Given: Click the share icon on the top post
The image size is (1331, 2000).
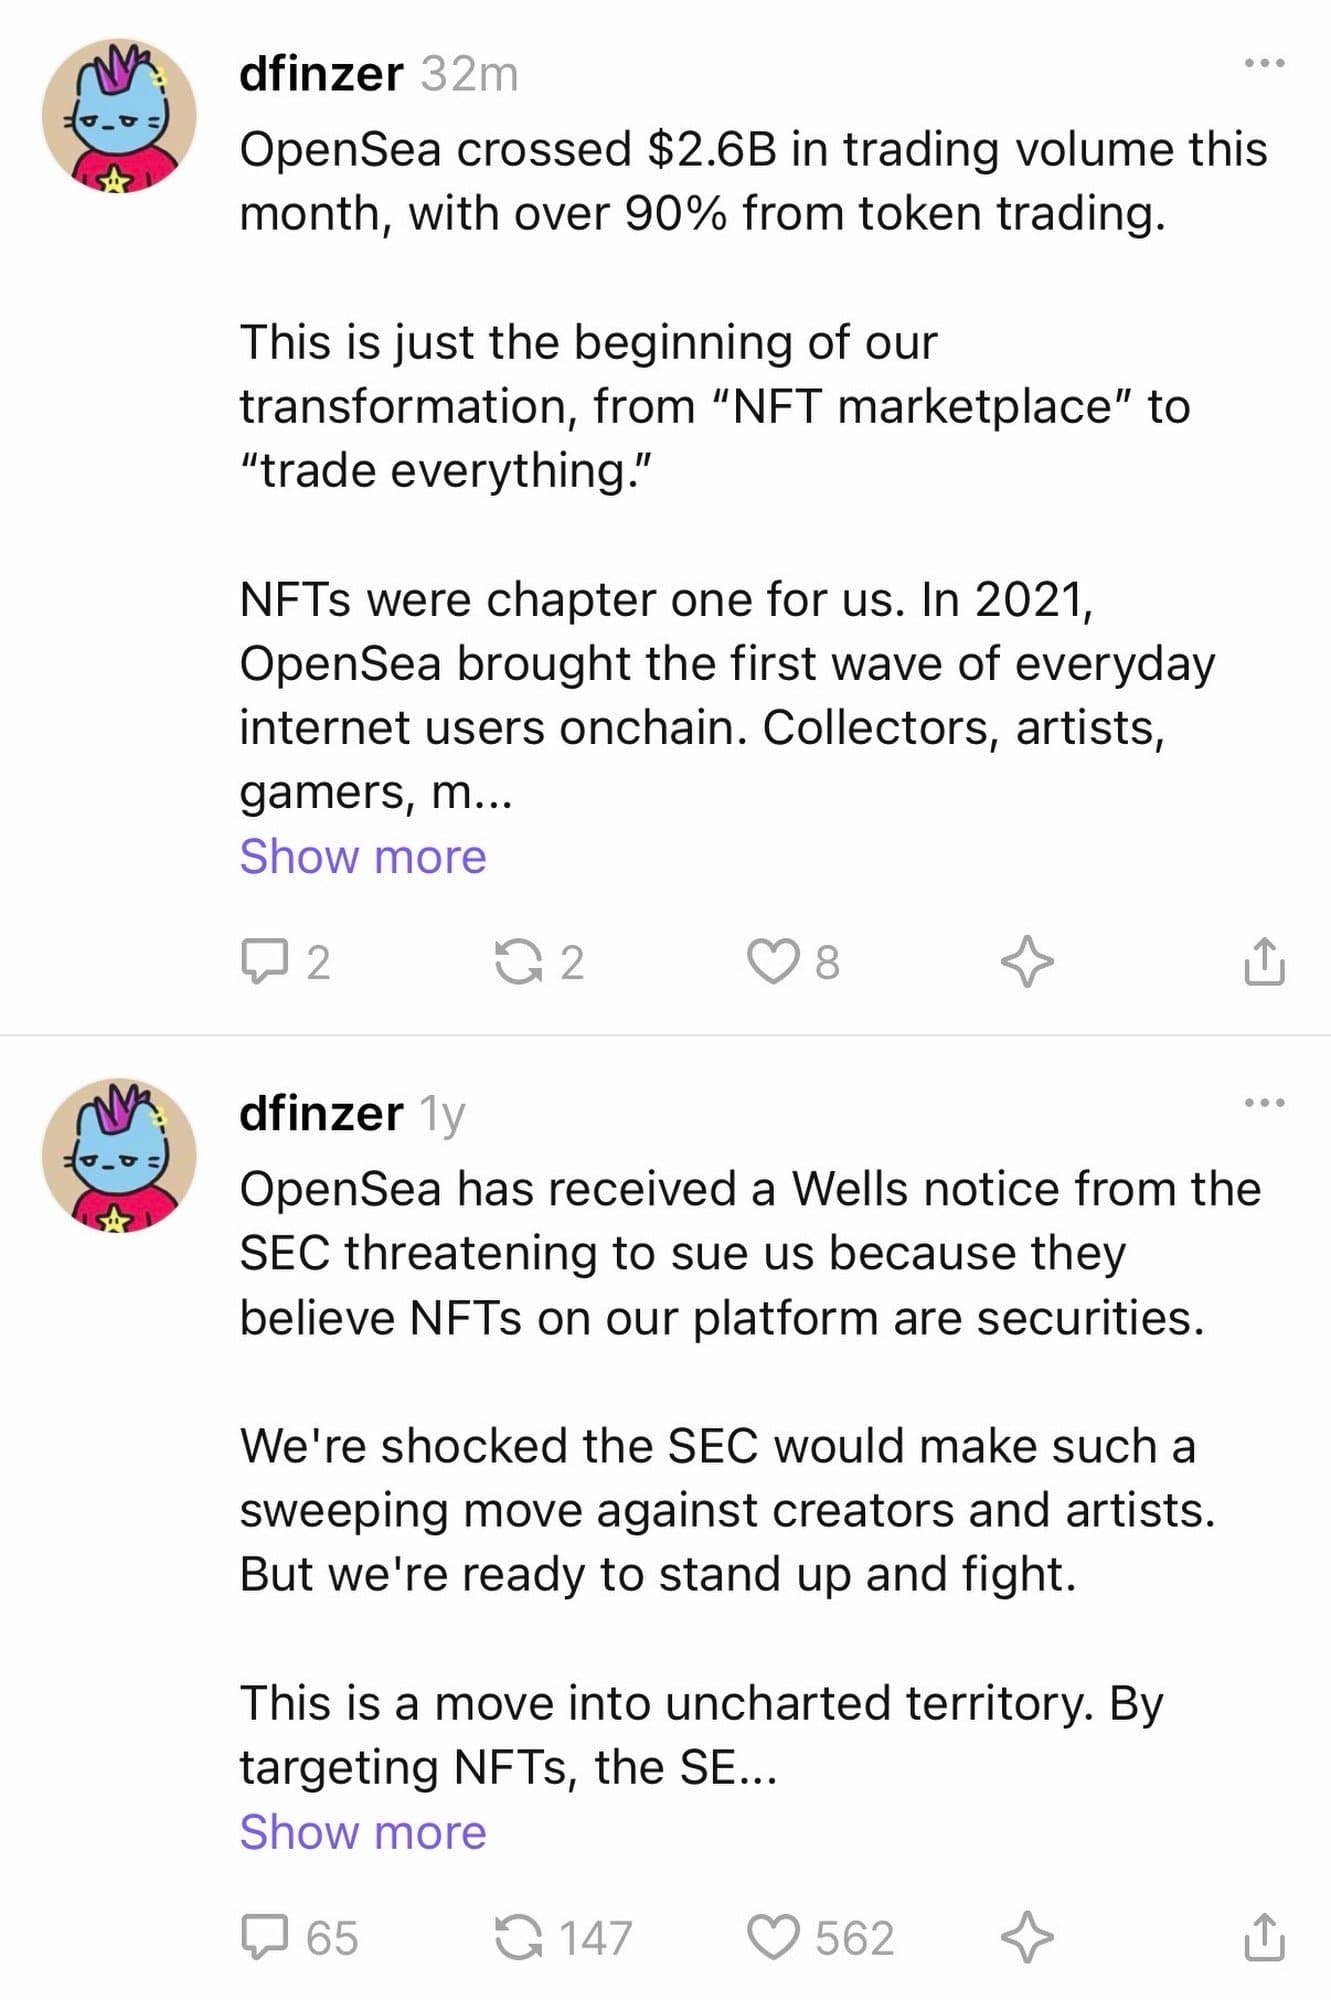Looking at the screenshot, I should pyautogui.click(x=1265, y=963).
